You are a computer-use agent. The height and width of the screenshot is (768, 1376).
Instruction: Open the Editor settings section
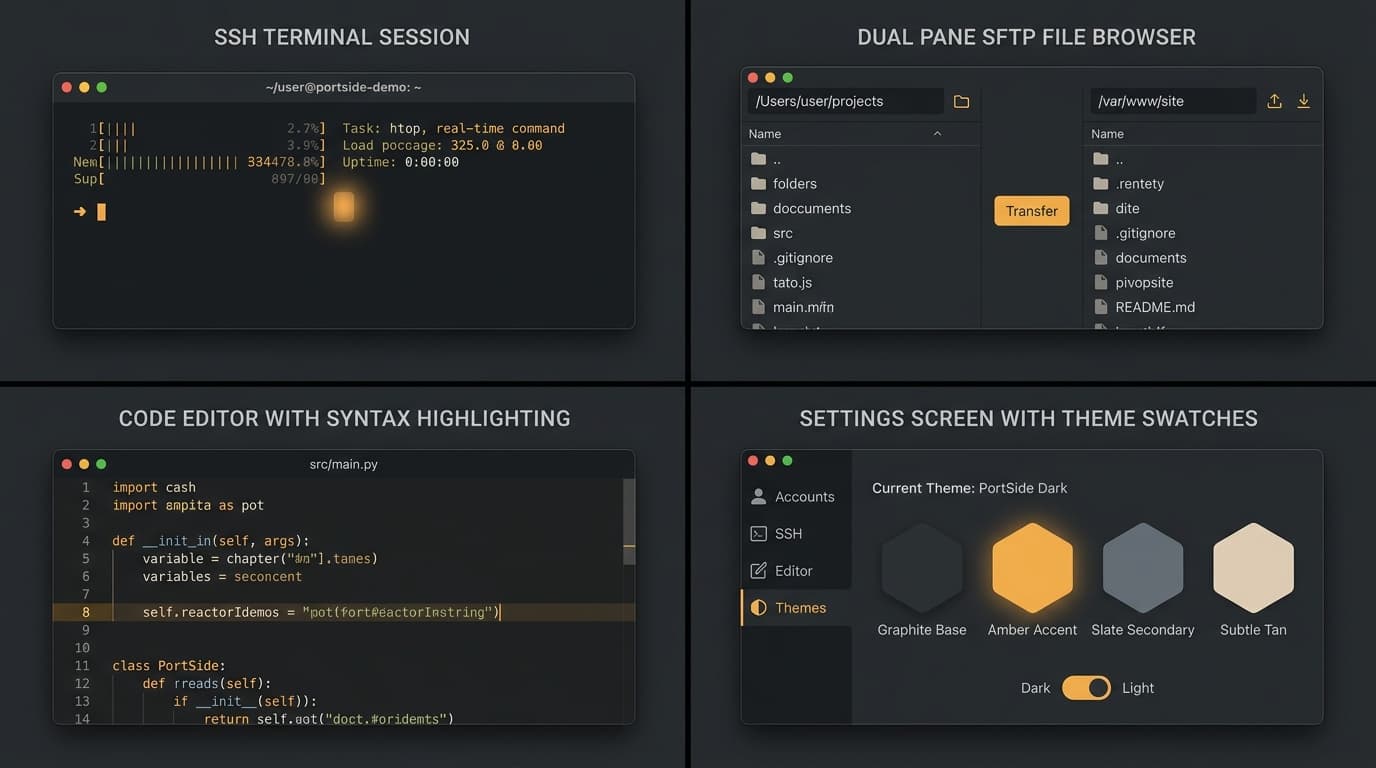(x=796, y=570)
